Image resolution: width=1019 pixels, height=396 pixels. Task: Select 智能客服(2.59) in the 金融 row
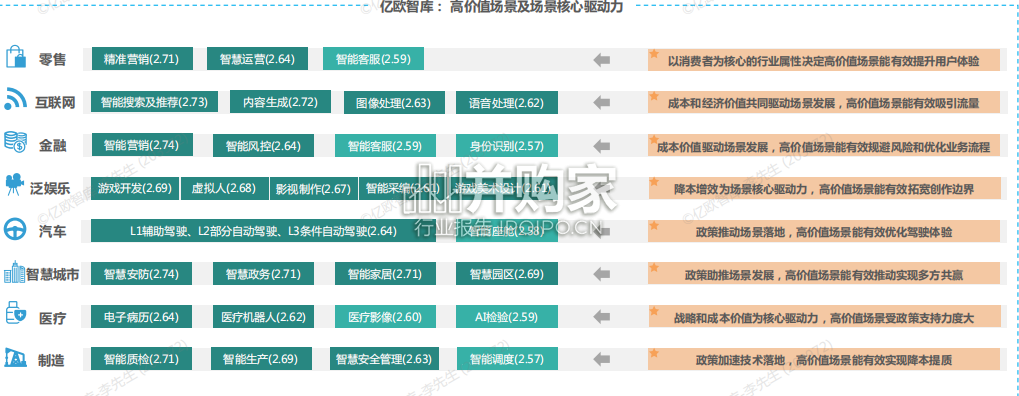[385, 146]
